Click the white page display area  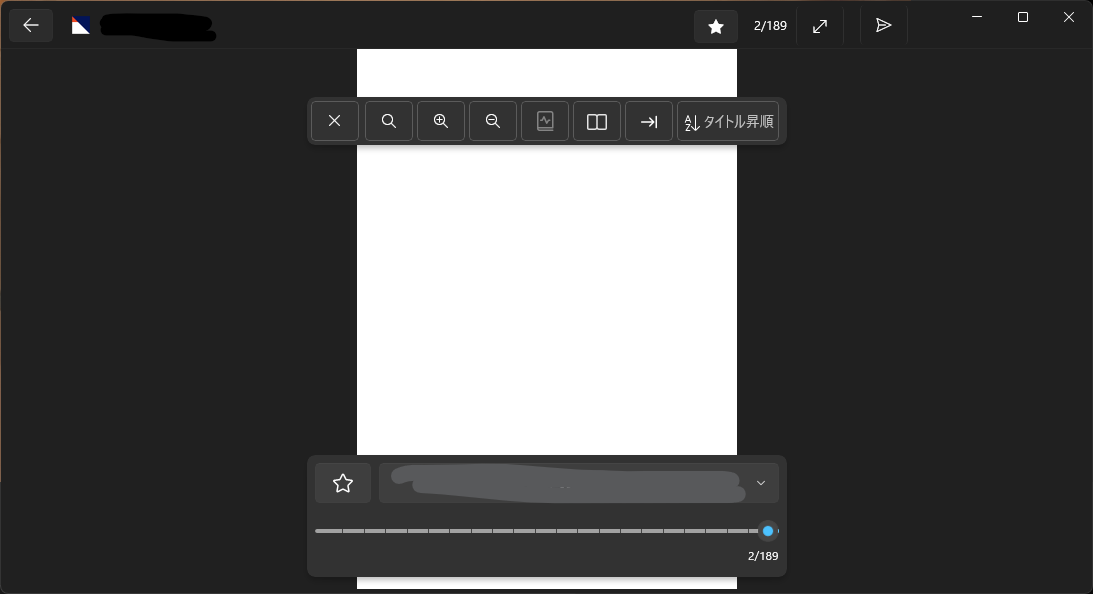[546, 300]
